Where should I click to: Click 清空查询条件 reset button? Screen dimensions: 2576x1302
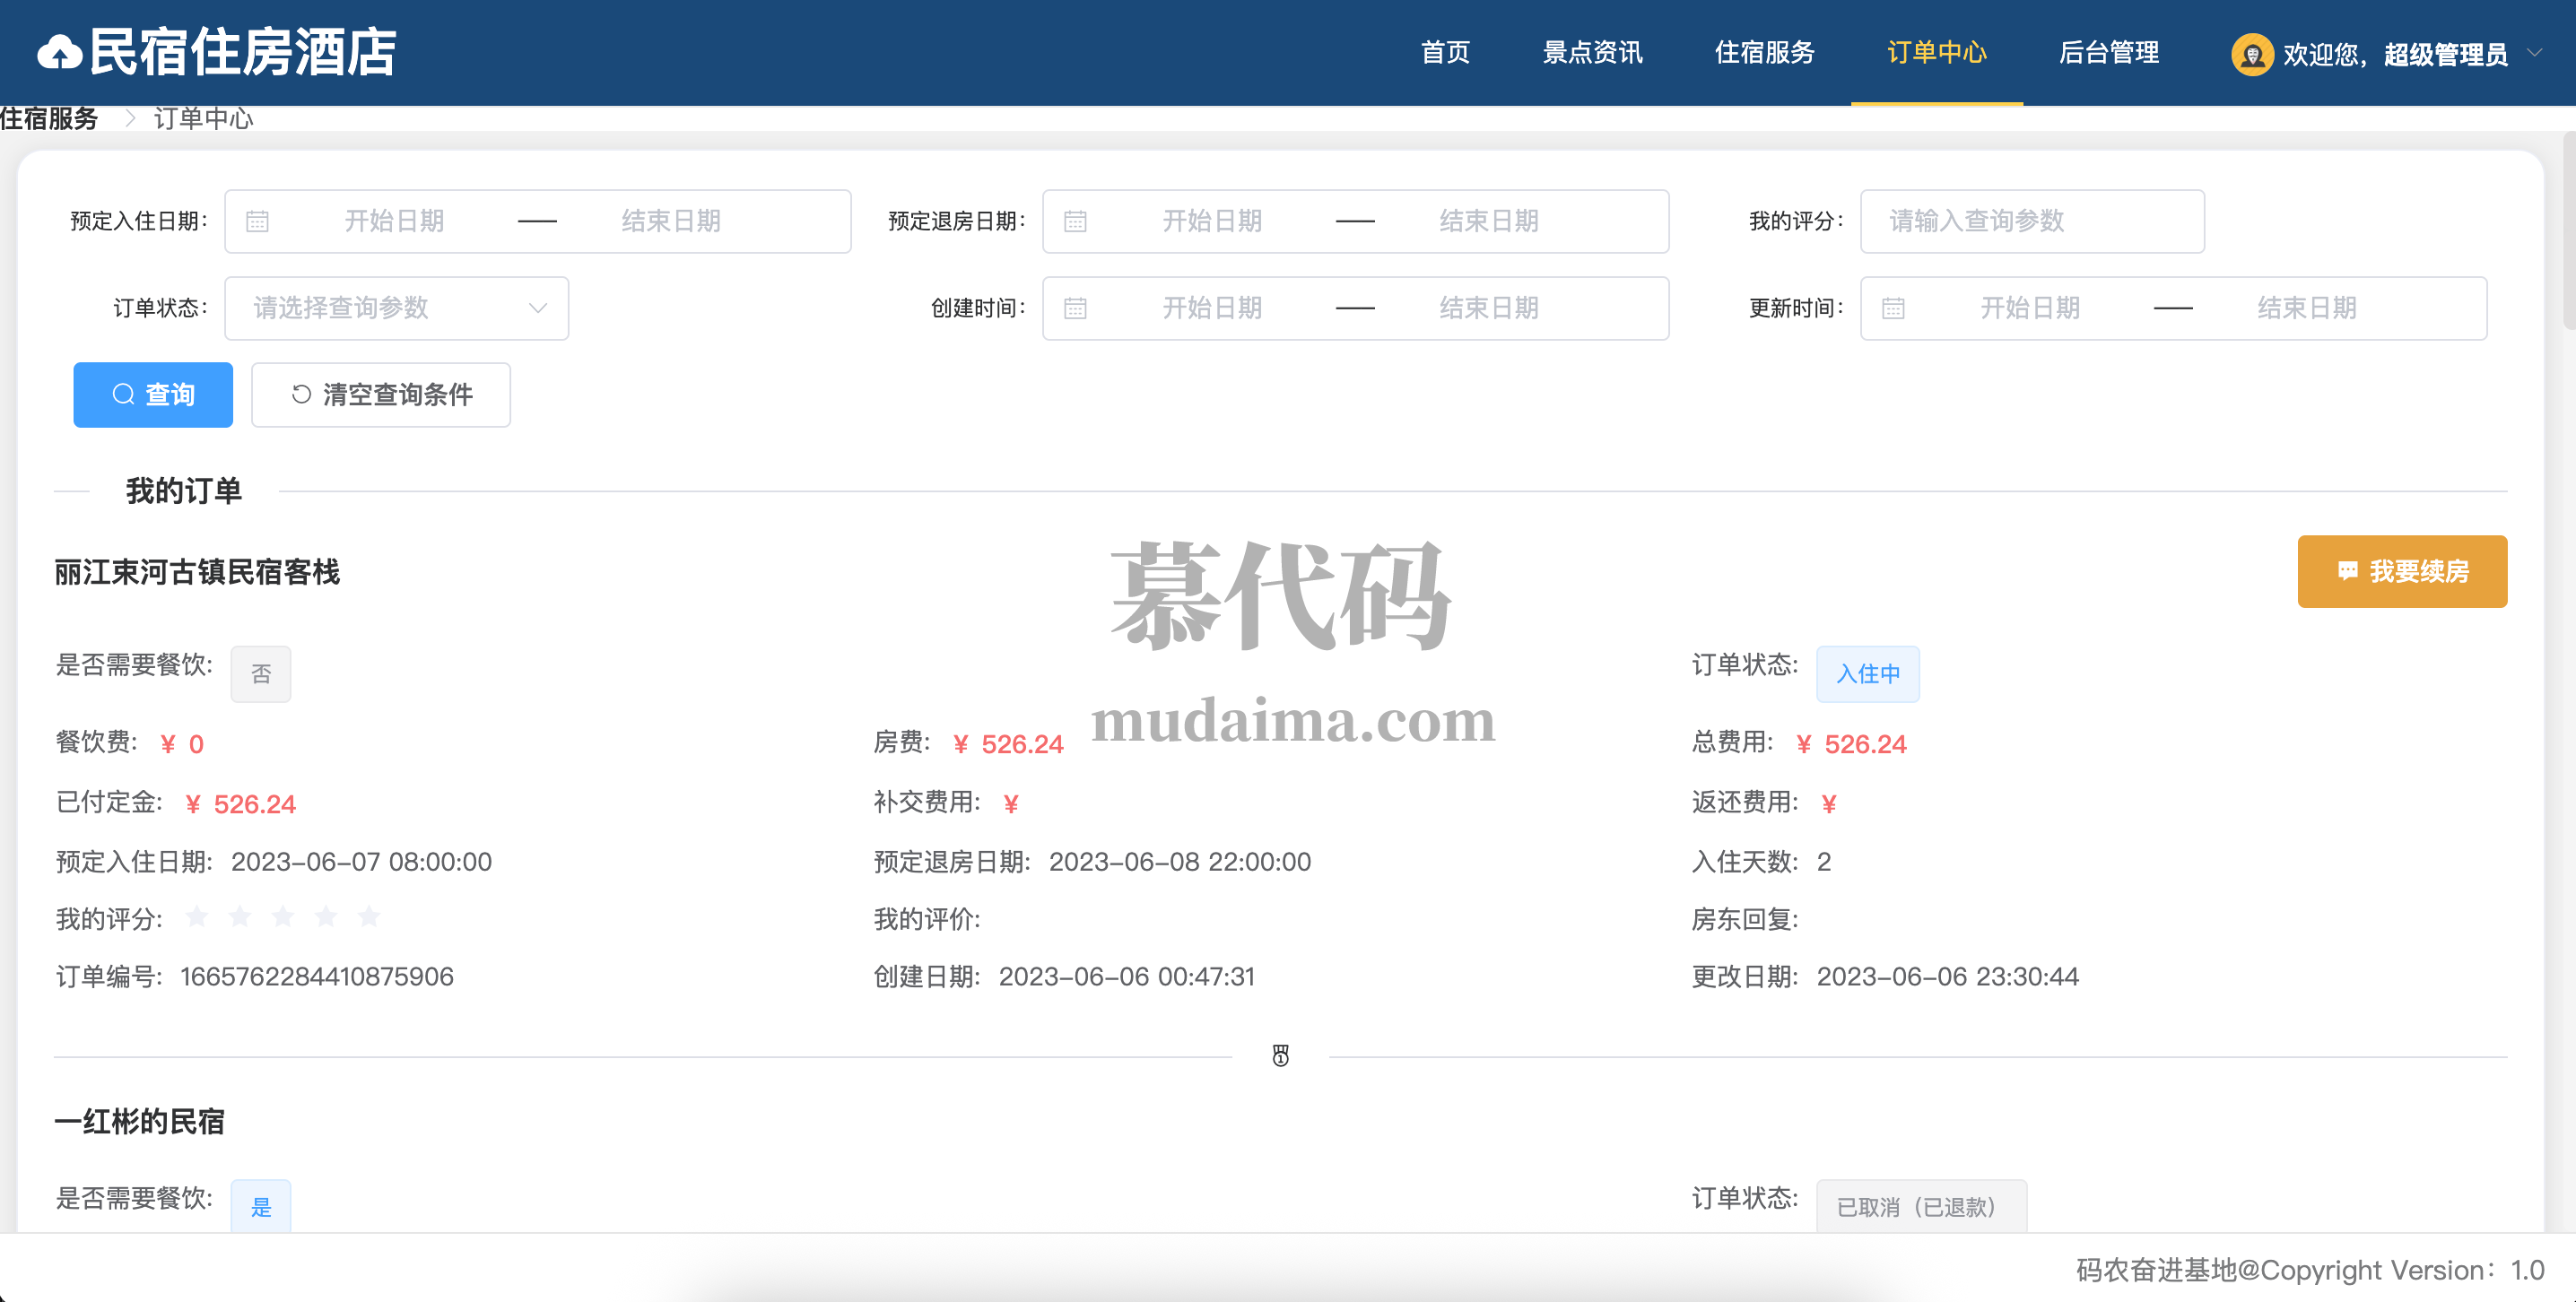click(x=380, y=395)
